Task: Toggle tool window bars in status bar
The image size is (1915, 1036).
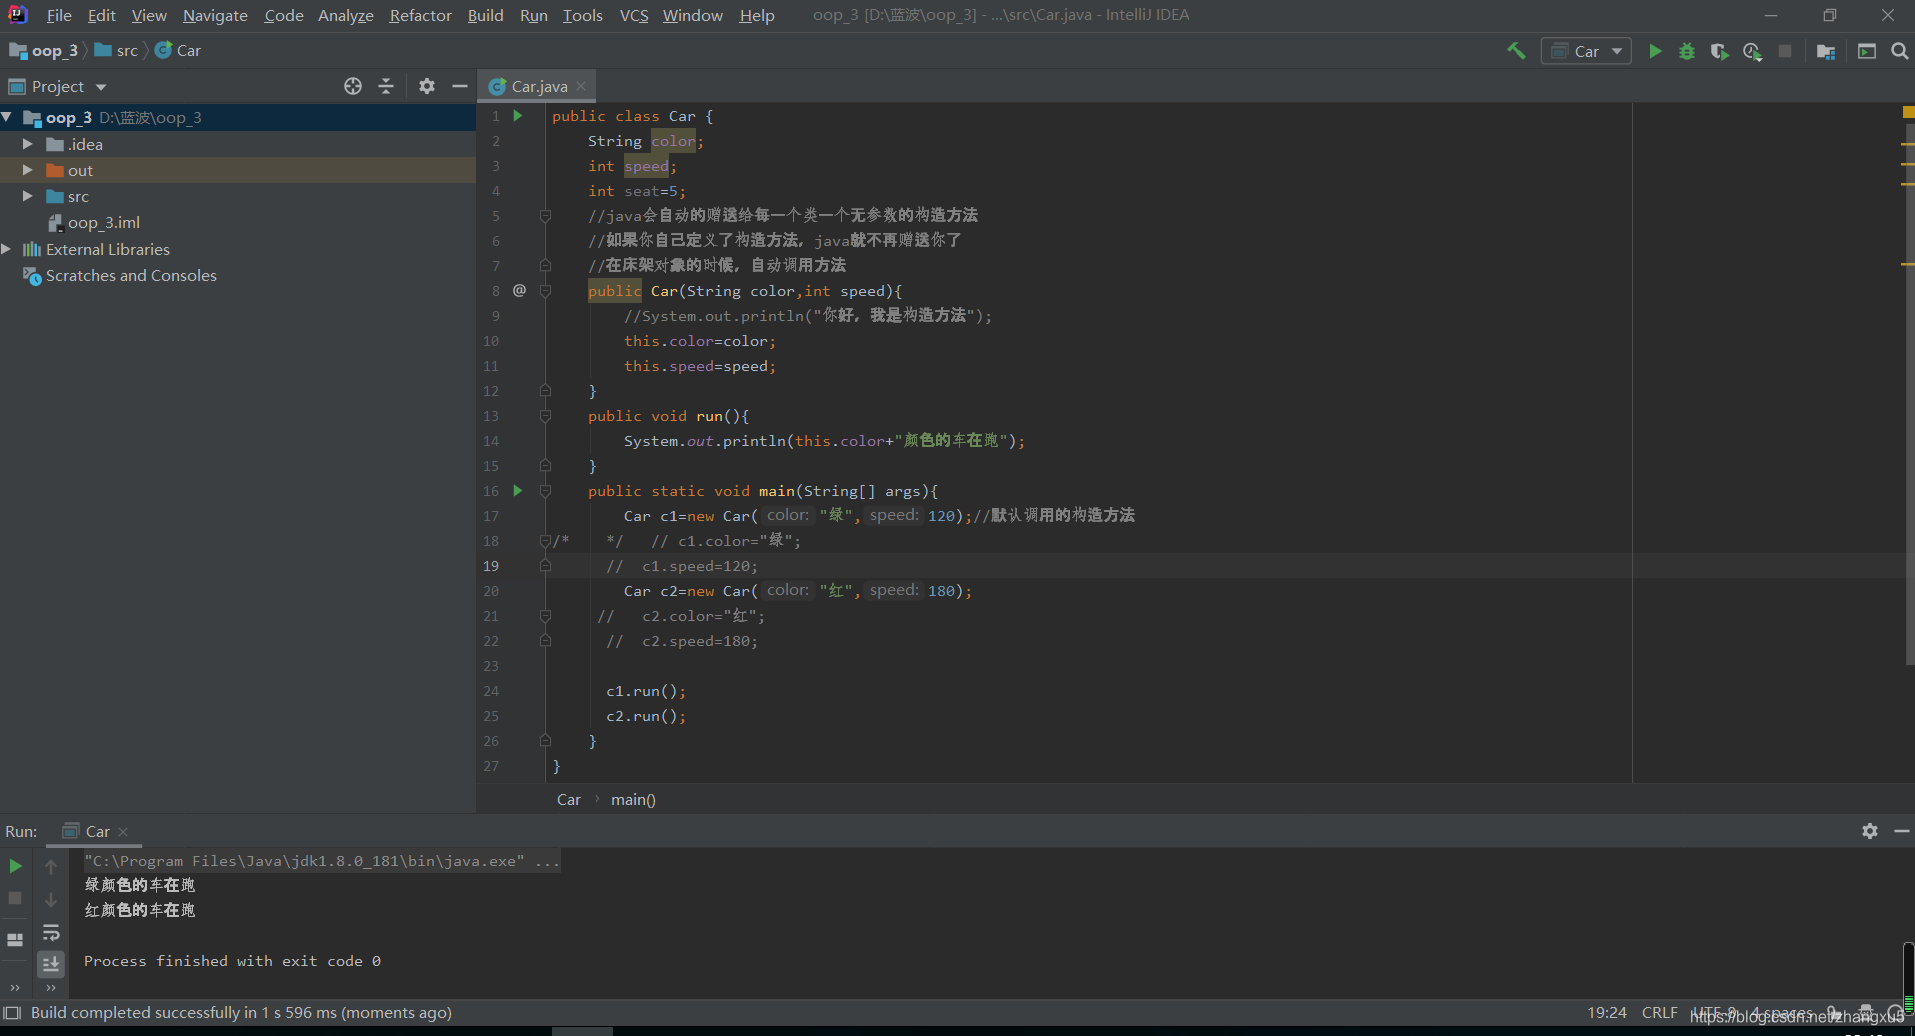Action: pos(12,1012)
